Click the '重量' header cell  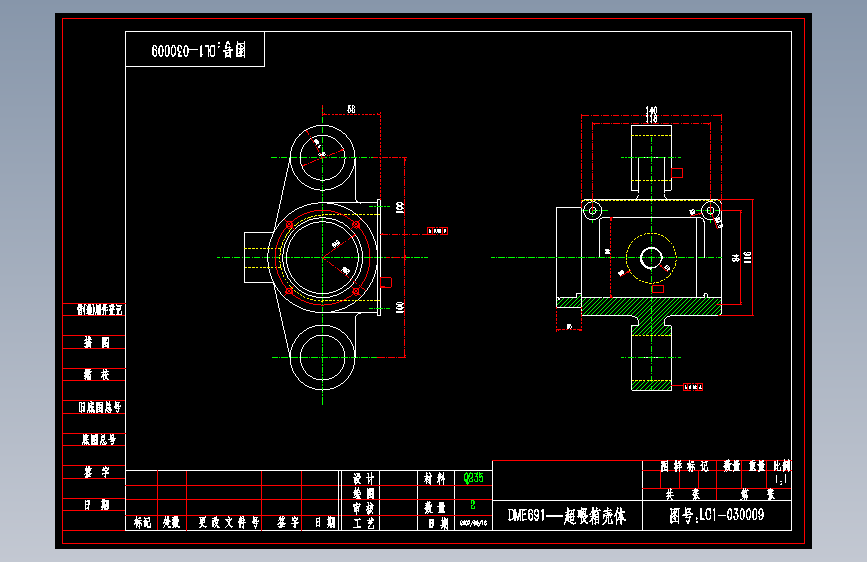point(757,466)
